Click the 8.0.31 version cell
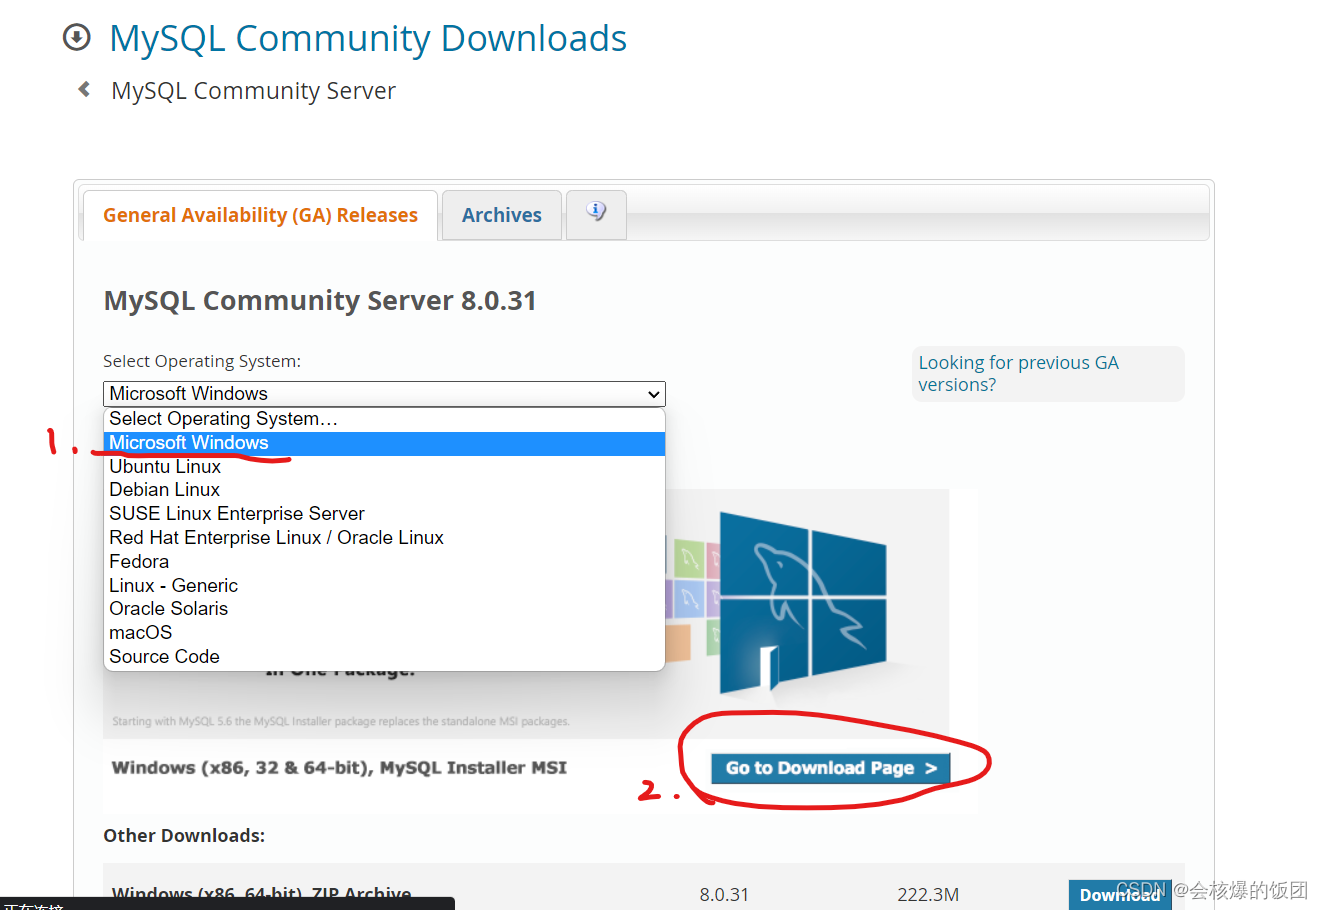The height and width of the screenshot is (910, 1322). click(724, 895)
